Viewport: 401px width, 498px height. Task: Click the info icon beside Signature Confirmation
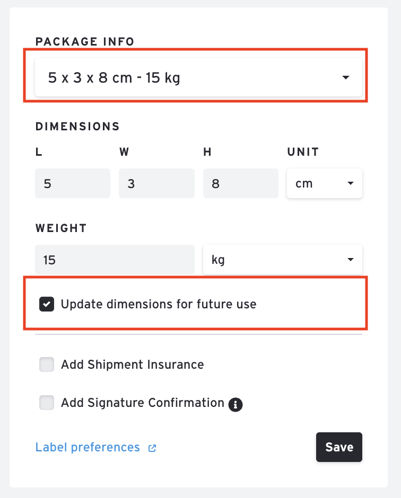click(235, 405)
